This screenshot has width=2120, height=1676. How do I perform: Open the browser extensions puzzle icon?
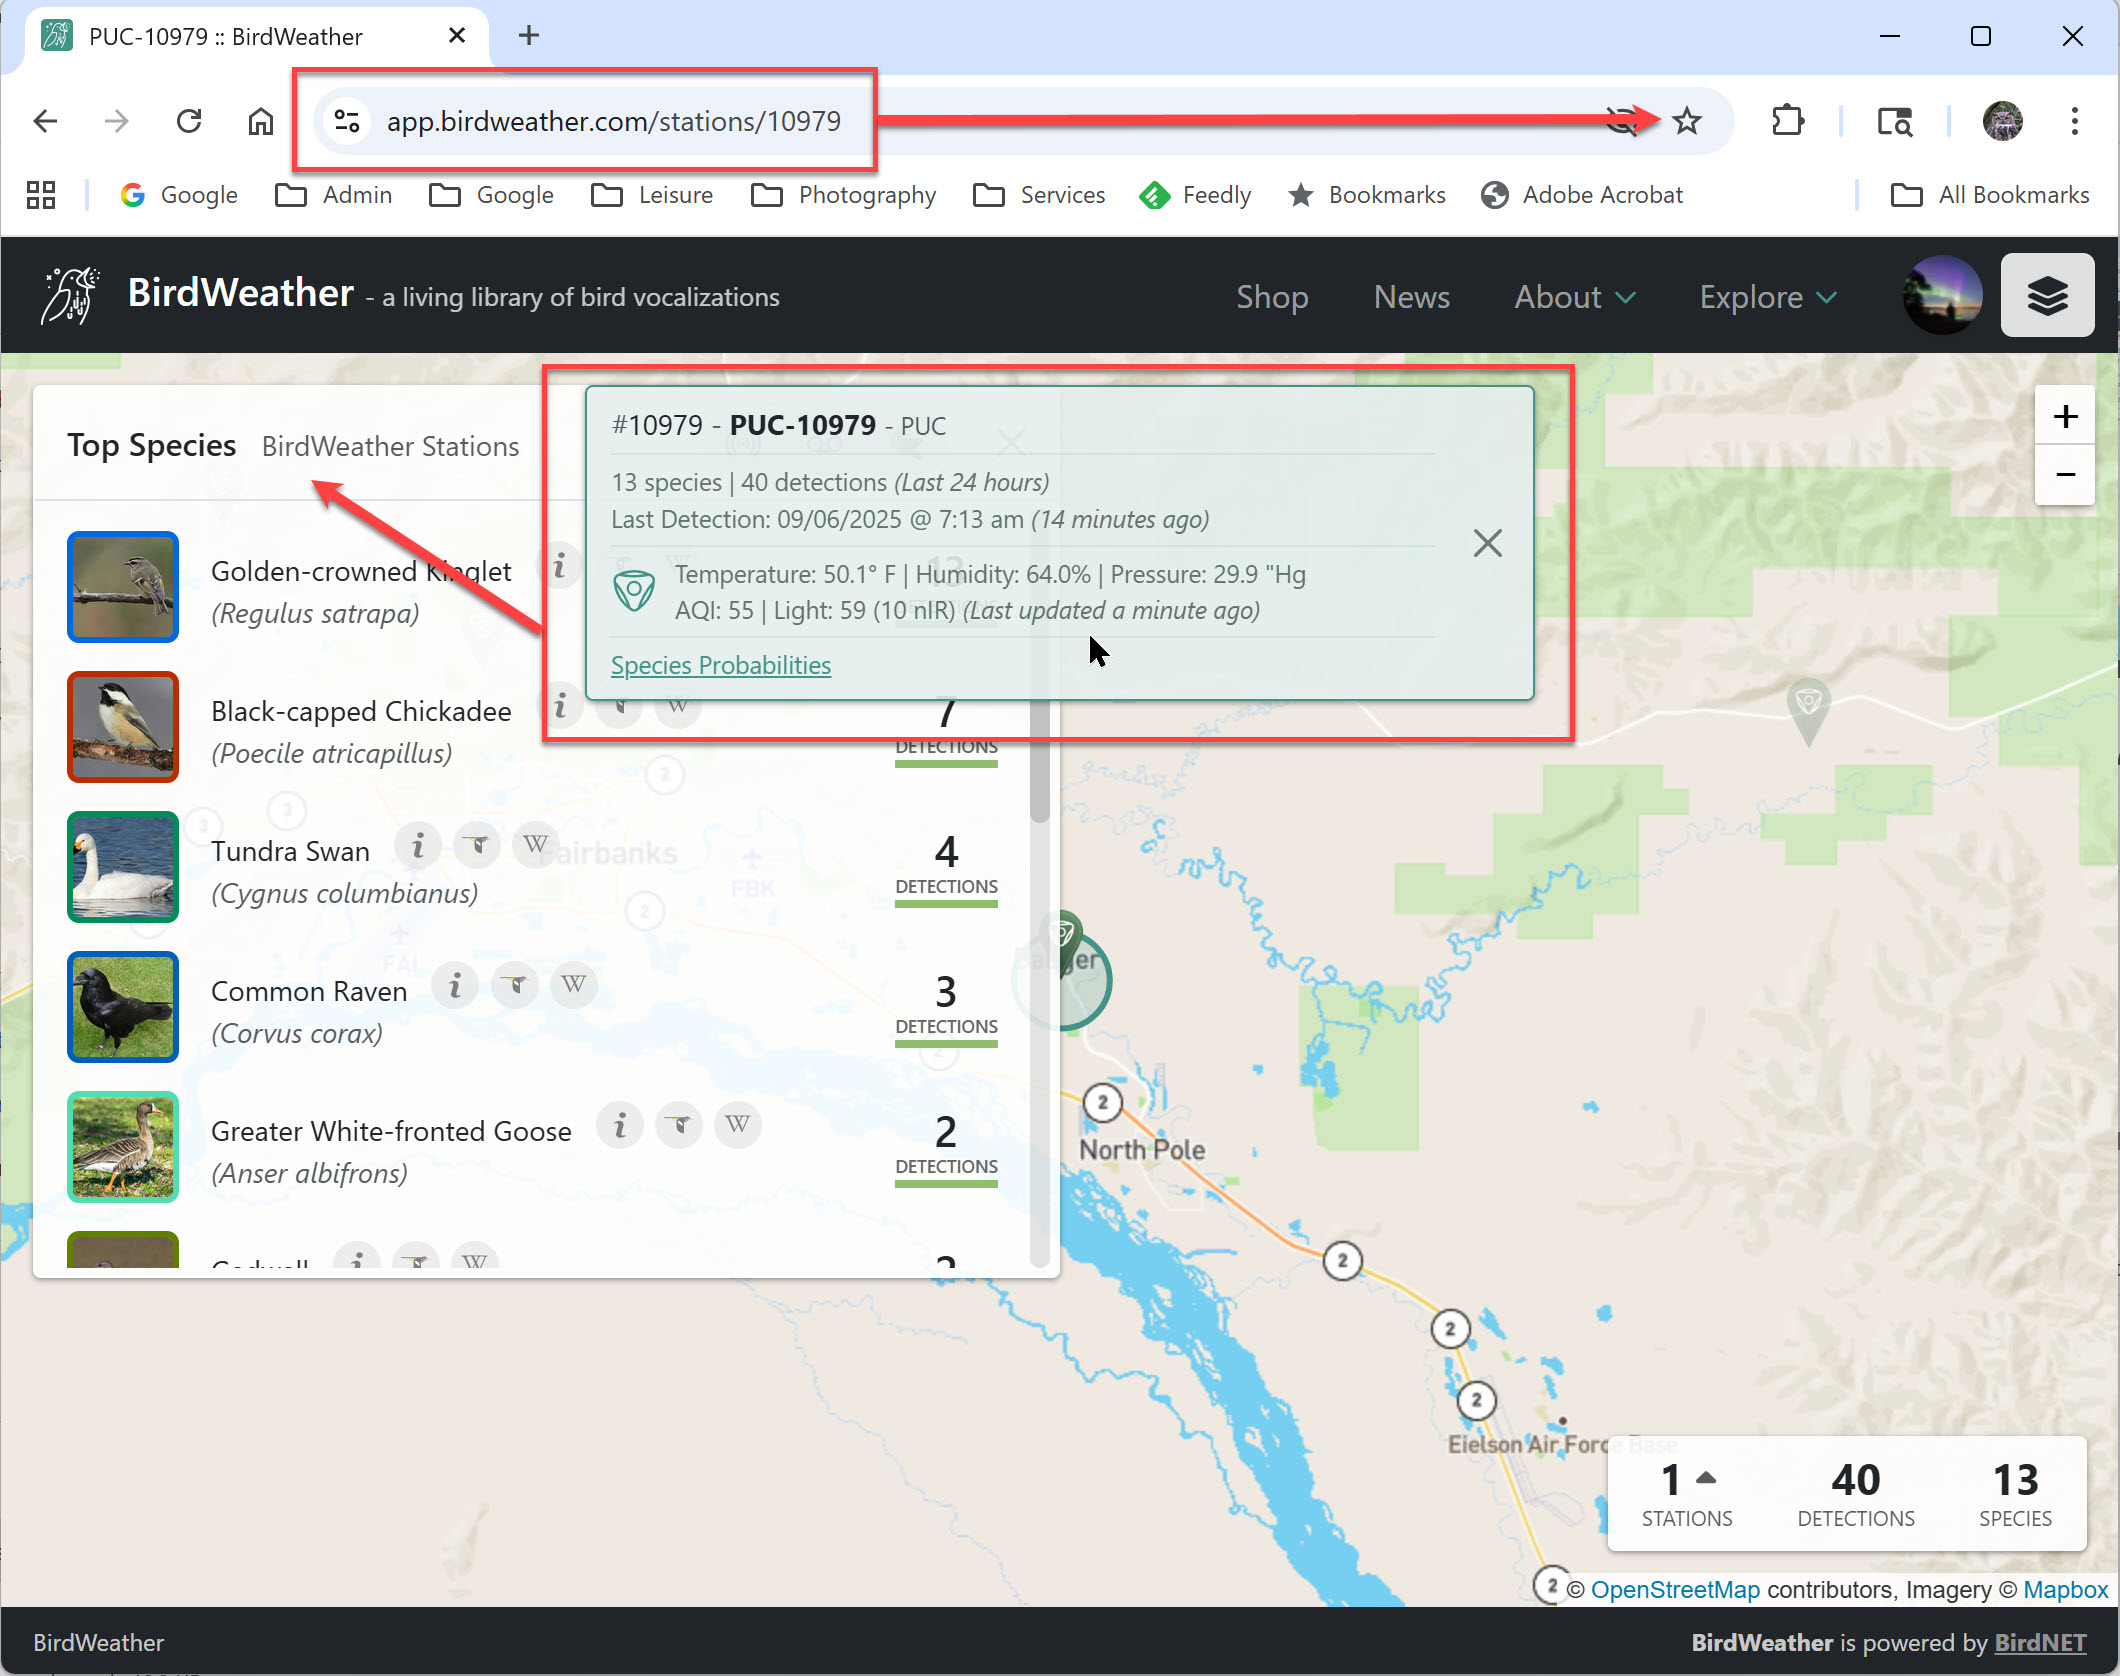tap(1787, 121)
